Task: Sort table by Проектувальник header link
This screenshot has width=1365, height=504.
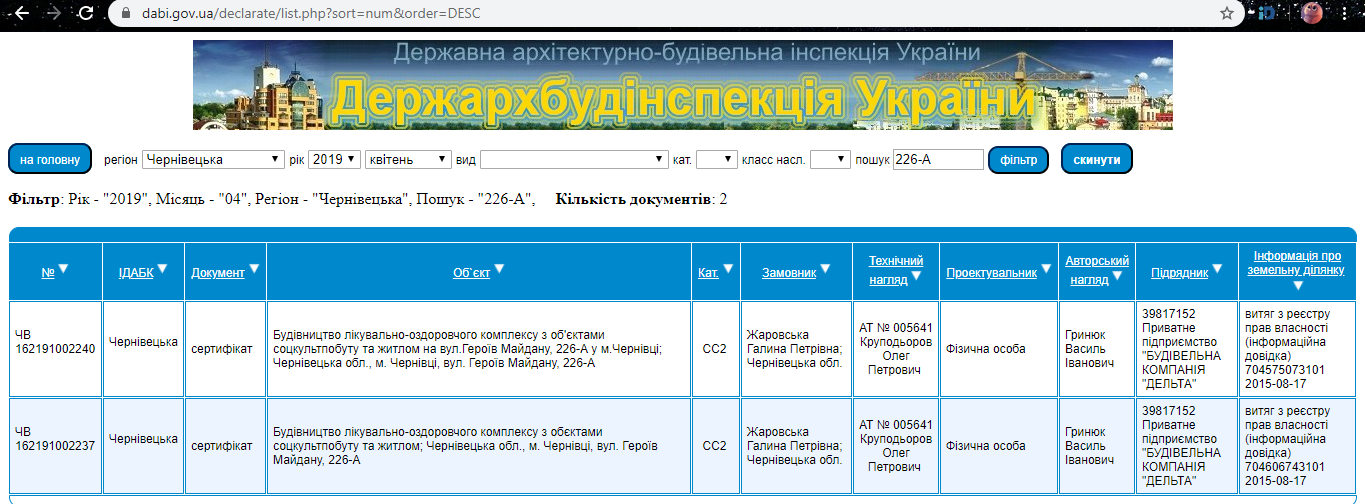Action: point(991,272)
